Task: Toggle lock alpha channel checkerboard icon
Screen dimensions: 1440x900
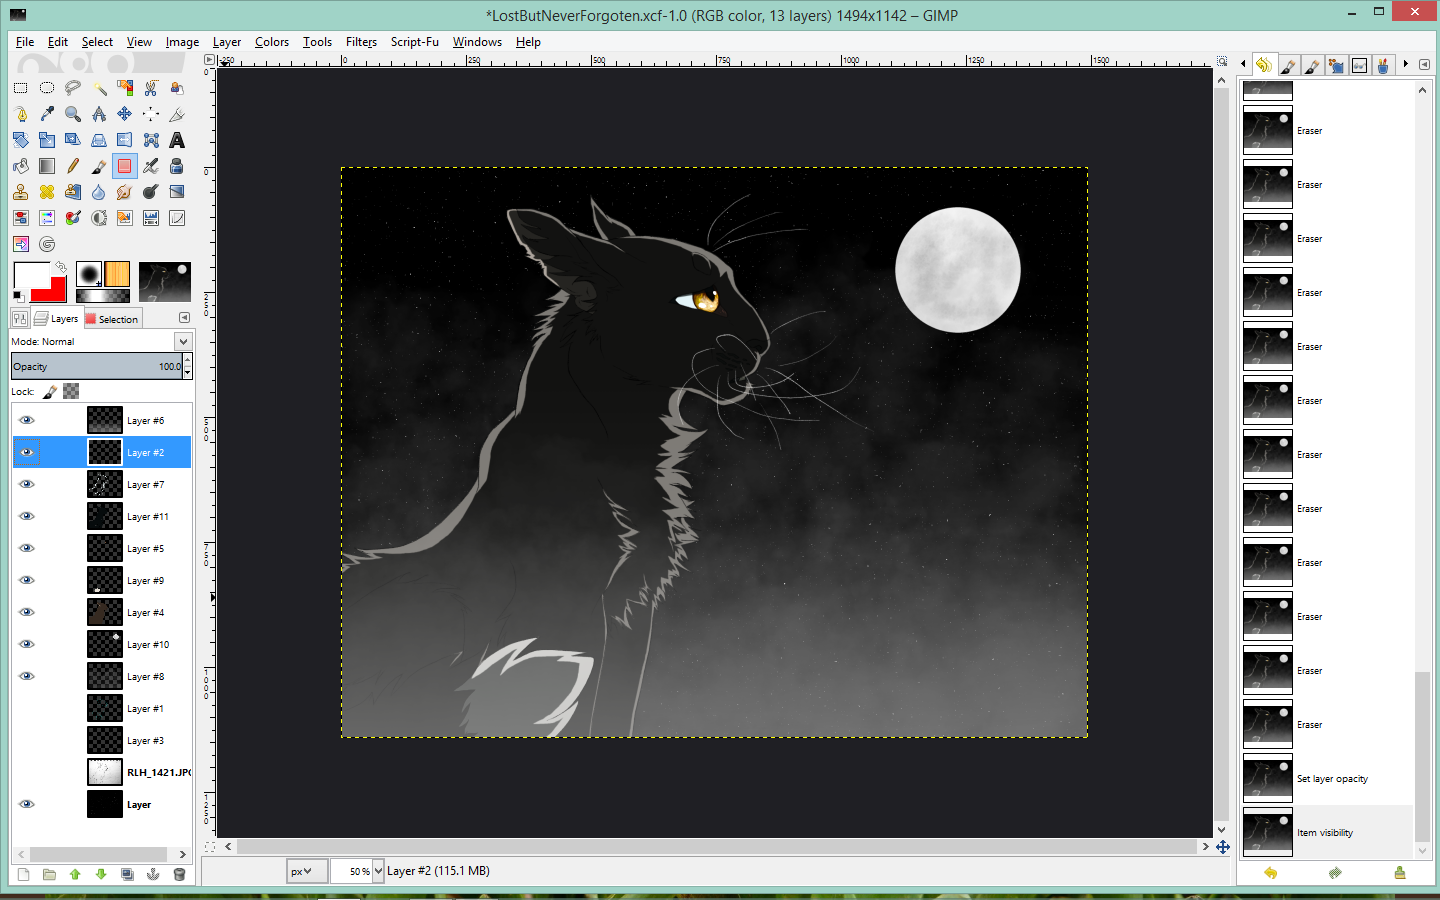Action: click(71, 392)
